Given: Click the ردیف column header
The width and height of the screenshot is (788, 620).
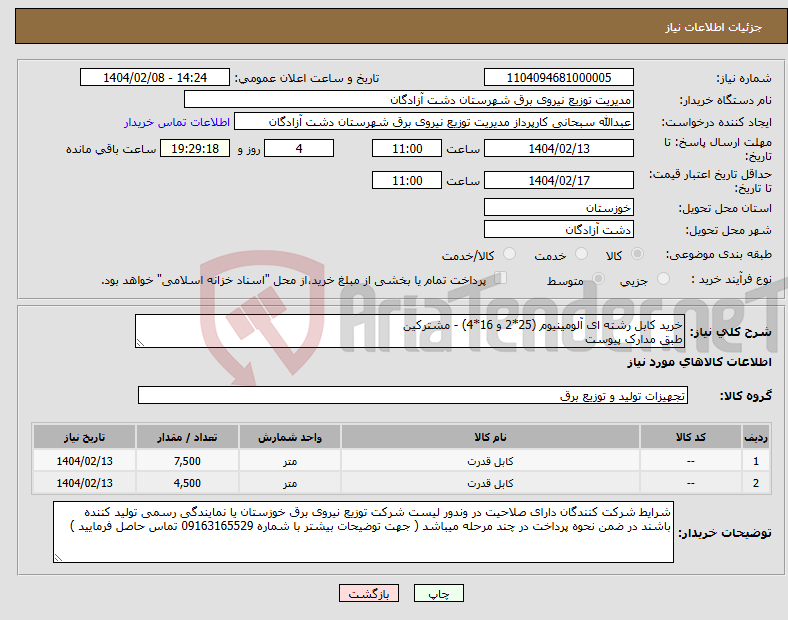Looking at the screenshot, I should tap(755, 437).
